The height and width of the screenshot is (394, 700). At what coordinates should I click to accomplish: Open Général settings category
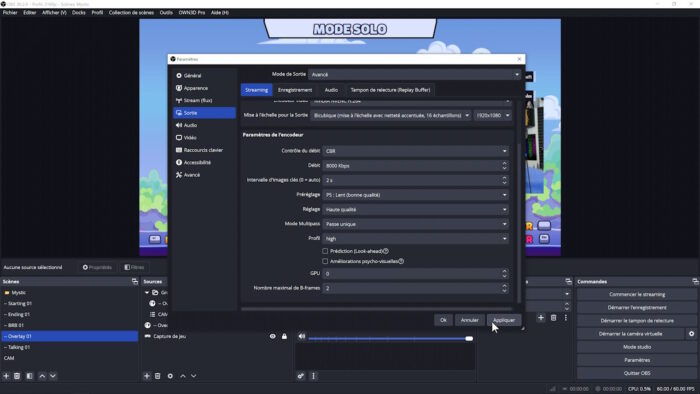click(x=204, y=76)
